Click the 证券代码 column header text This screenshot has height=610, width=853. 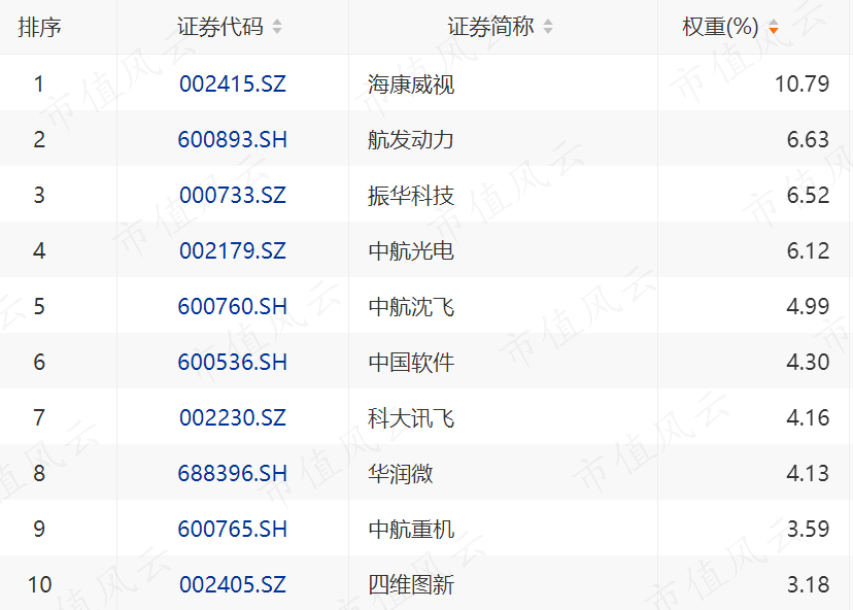click(x=220, y=27)
